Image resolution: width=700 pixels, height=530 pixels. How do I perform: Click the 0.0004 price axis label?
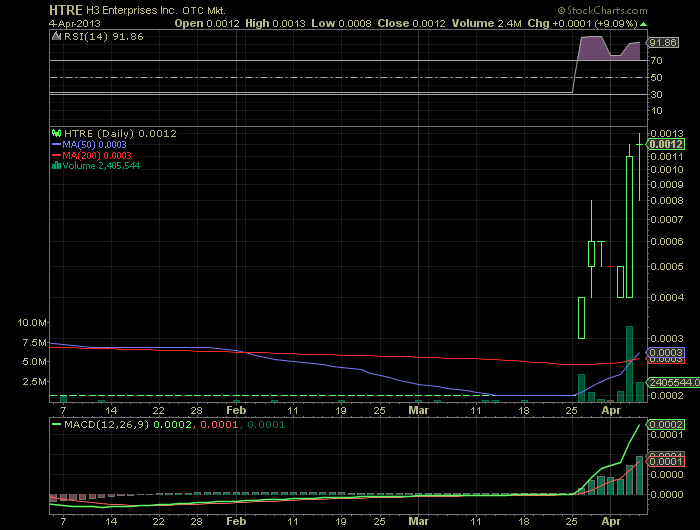click(667, 297)
